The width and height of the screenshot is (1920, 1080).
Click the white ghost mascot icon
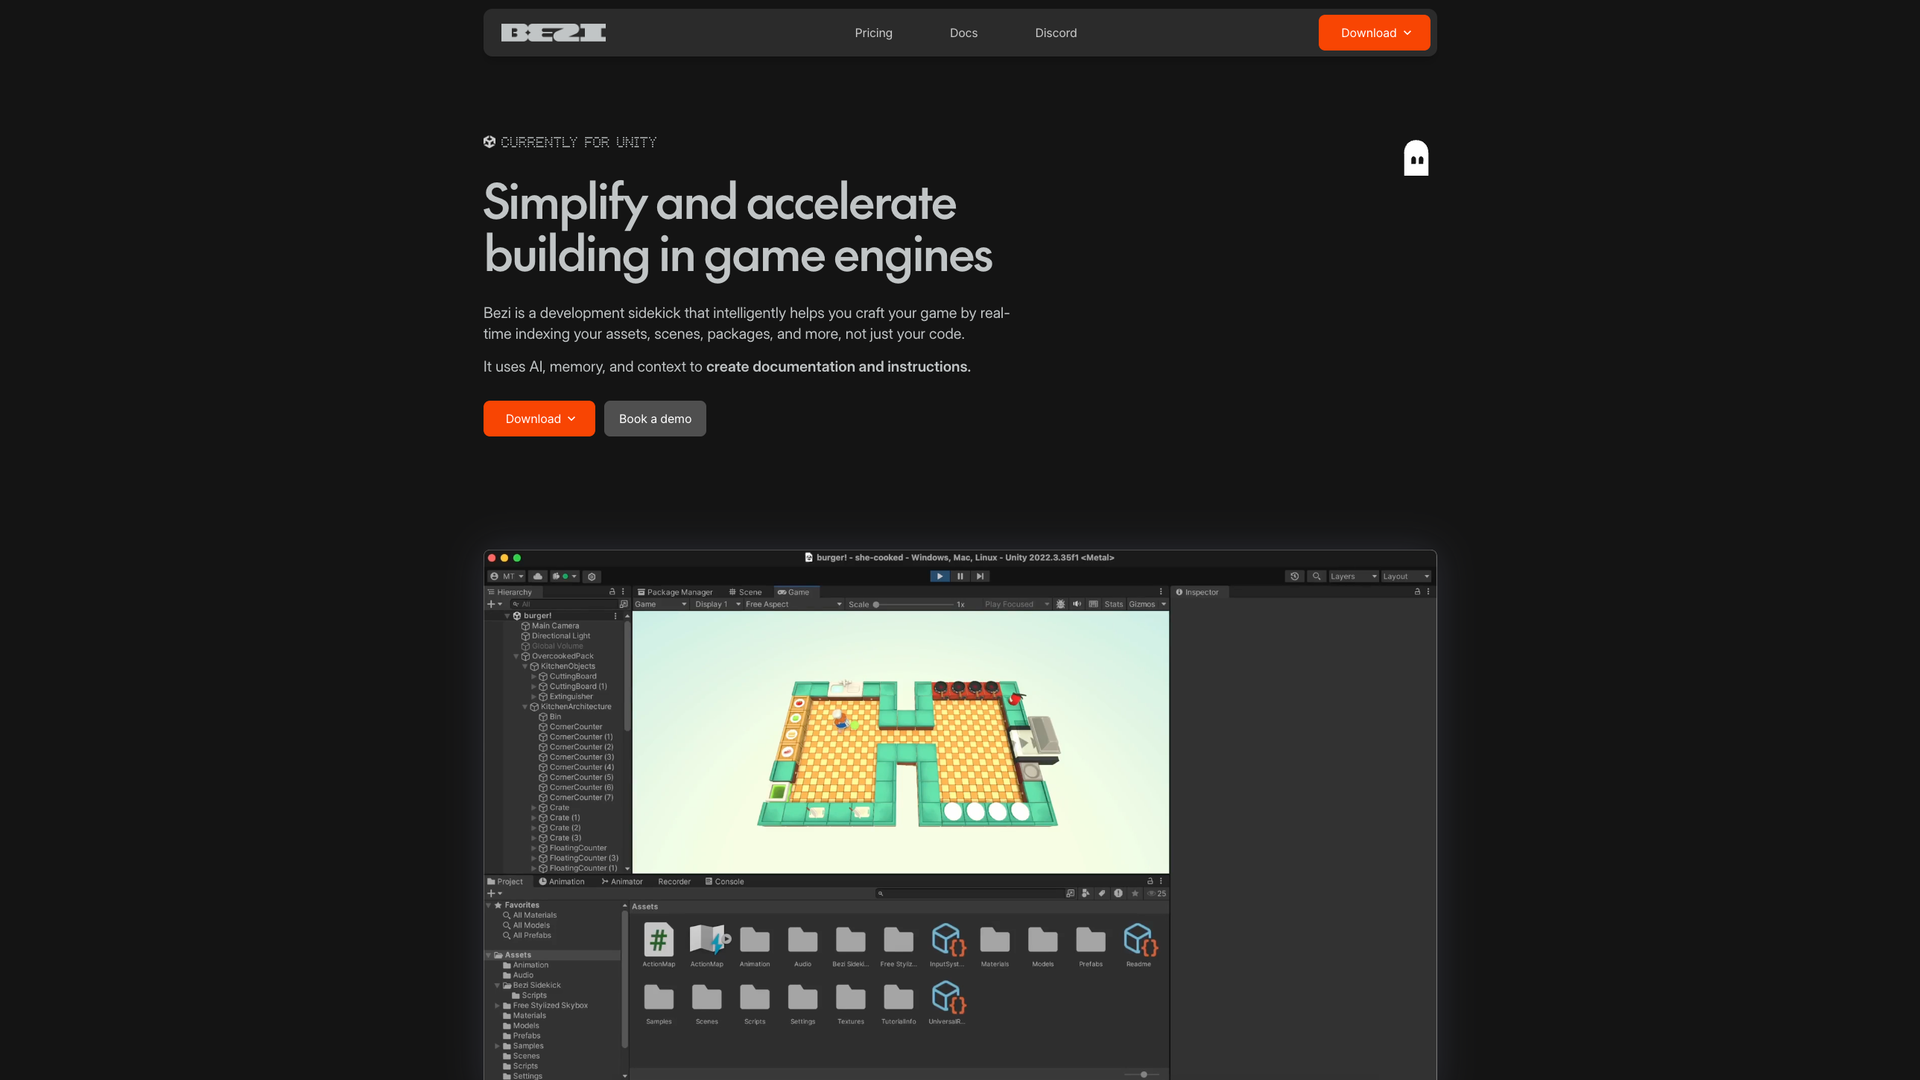[1415, 158]
